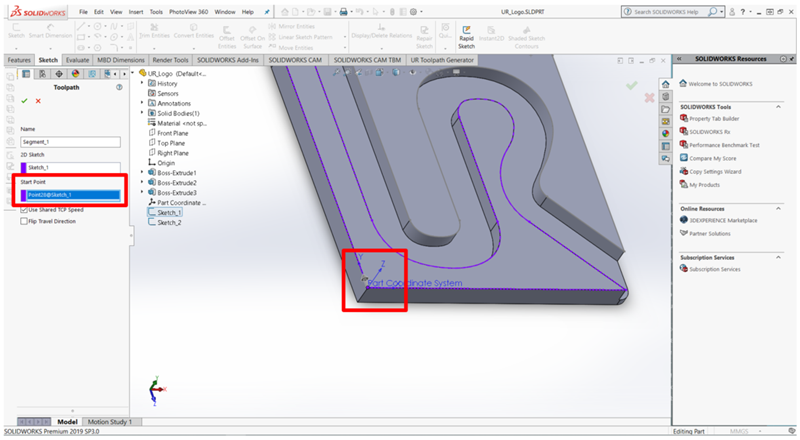Open the 3DEXPERIENCE Marketplace link
Image resolution: width=800 pixels, height=440 pixels.
point(722,220)
